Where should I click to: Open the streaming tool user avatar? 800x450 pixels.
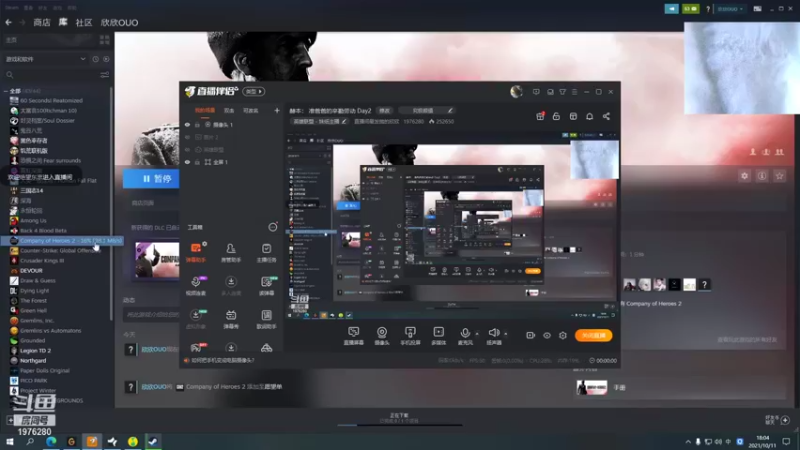click(516, 91)
